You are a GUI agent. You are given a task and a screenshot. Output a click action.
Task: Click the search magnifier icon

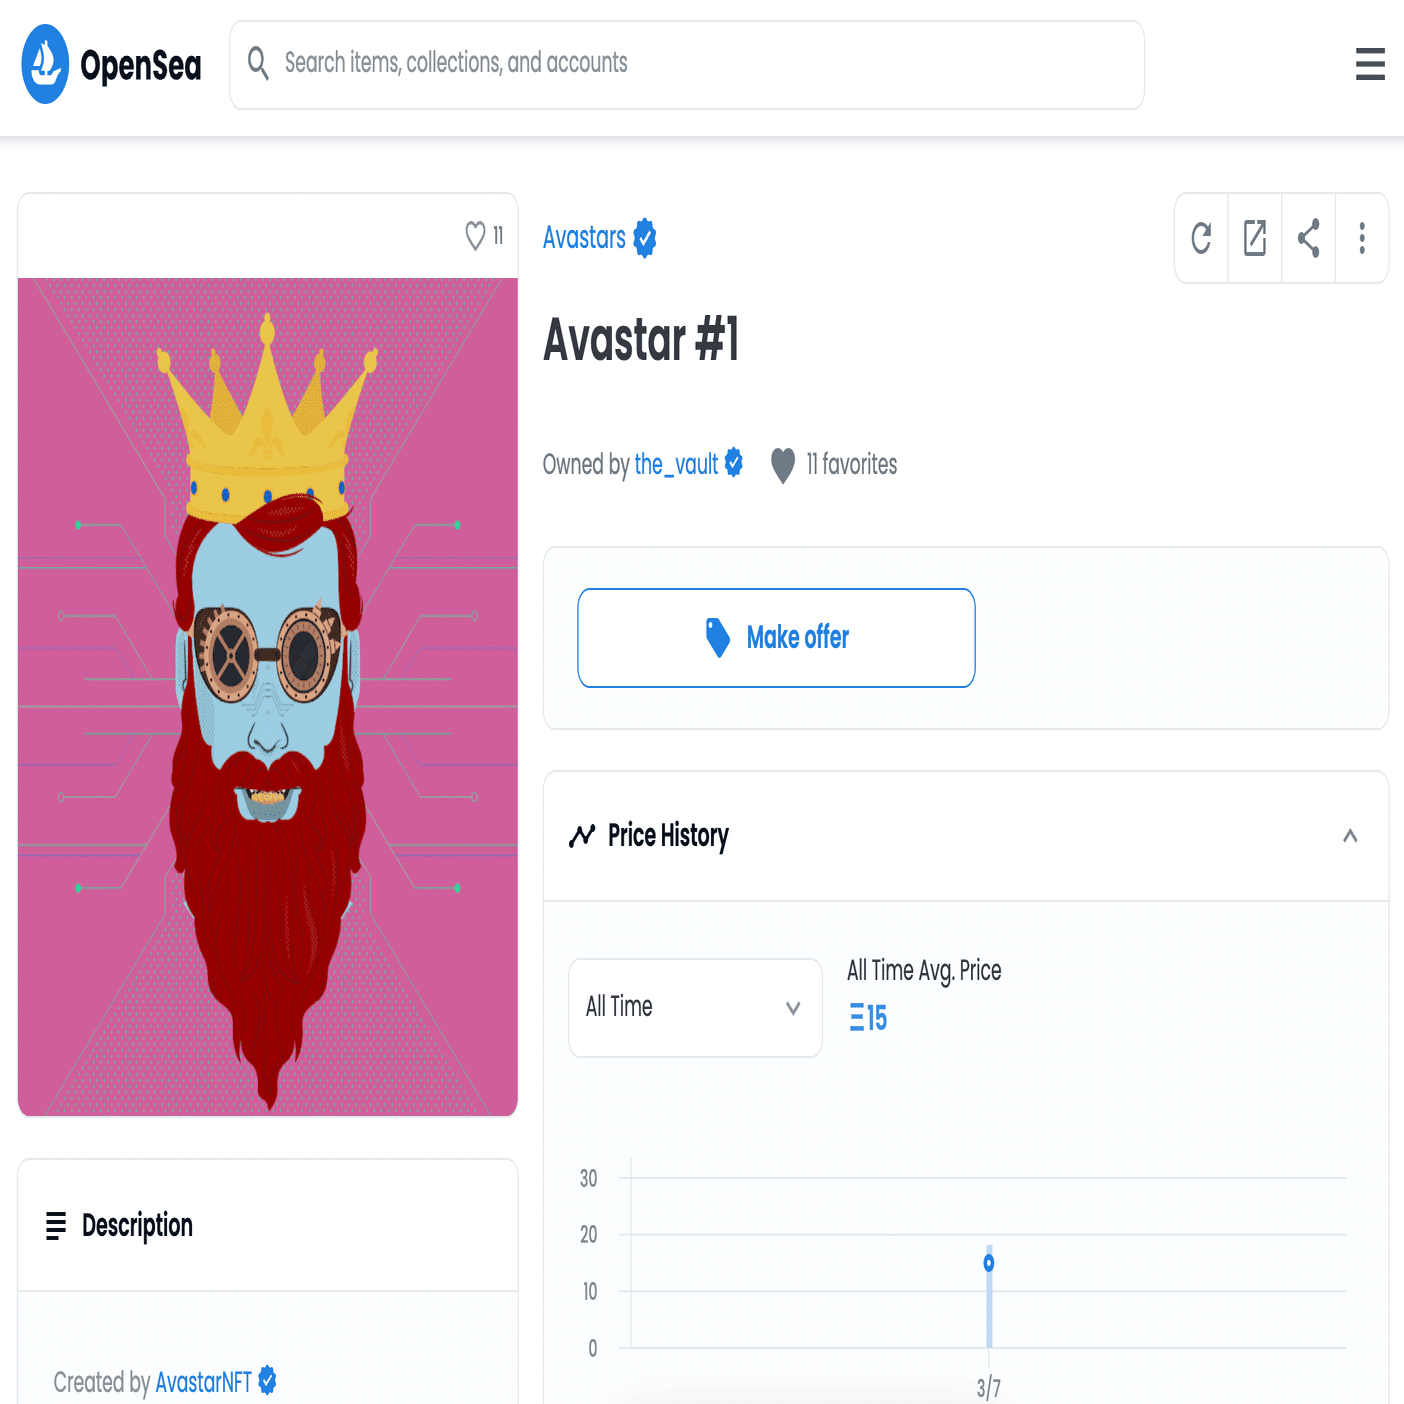[258, 63]
